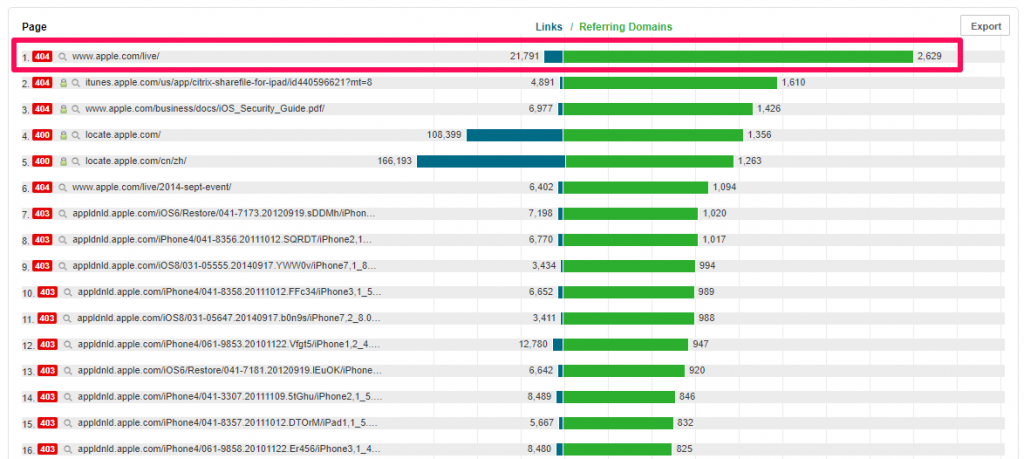Viewport: 1024px width, 459px height.
Task: Open appldnld link iOS8/031-05647
Action: (x=229, y=319)
